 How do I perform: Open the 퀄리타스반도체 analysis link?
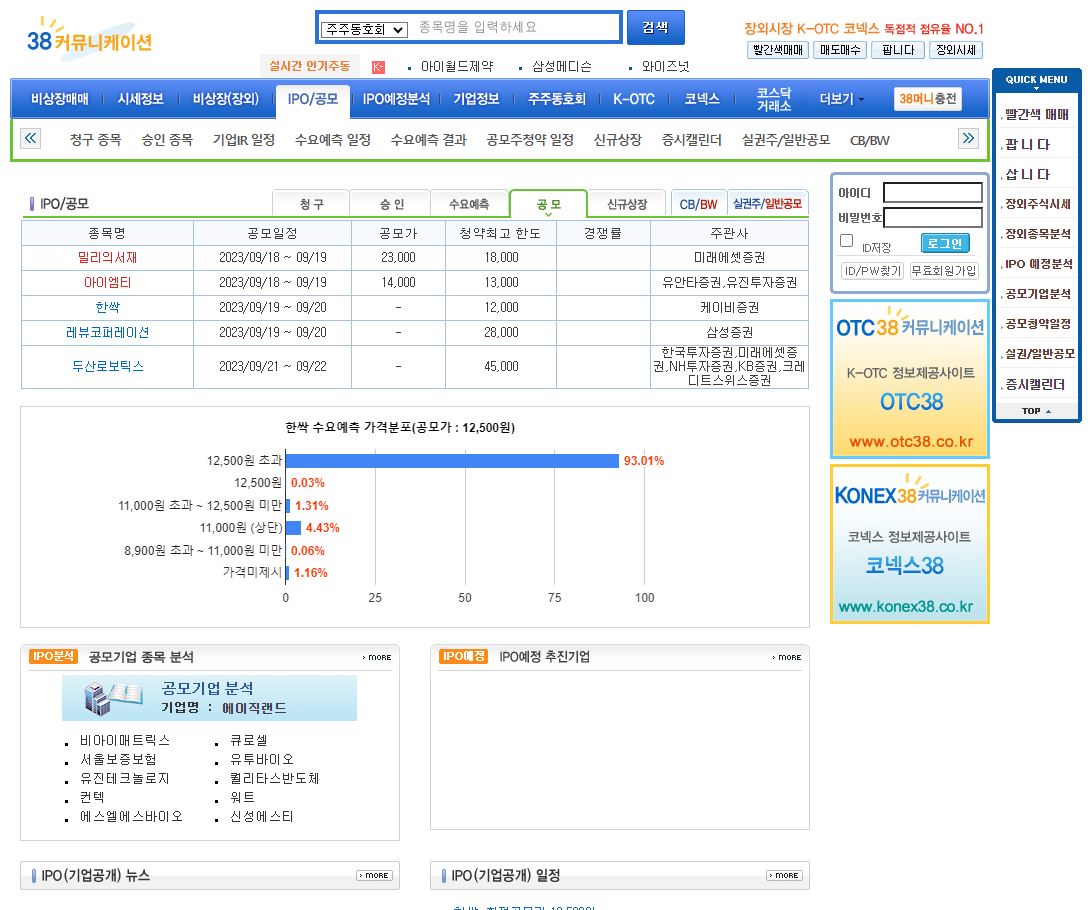[x=274, y=778]
